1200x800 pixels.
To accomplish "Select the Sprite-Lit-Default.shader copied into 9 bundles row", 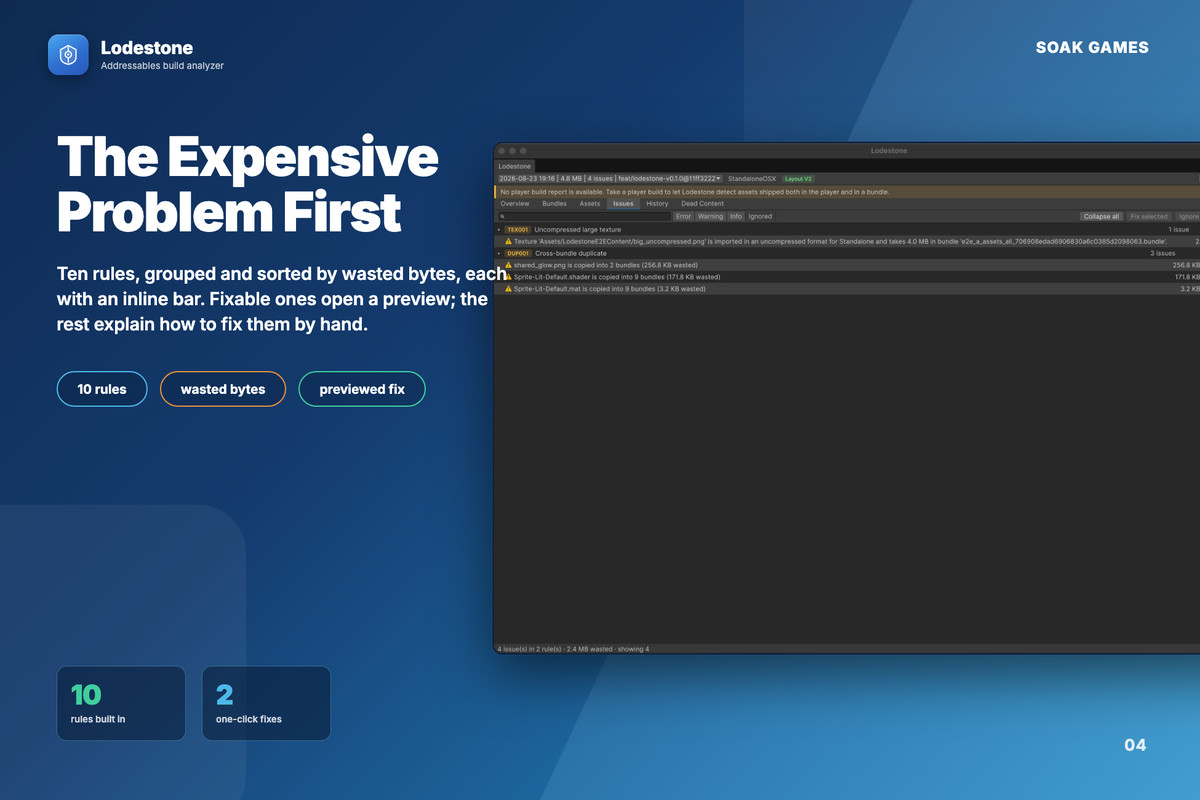I will pyautogui.click(x=847, y=277).
